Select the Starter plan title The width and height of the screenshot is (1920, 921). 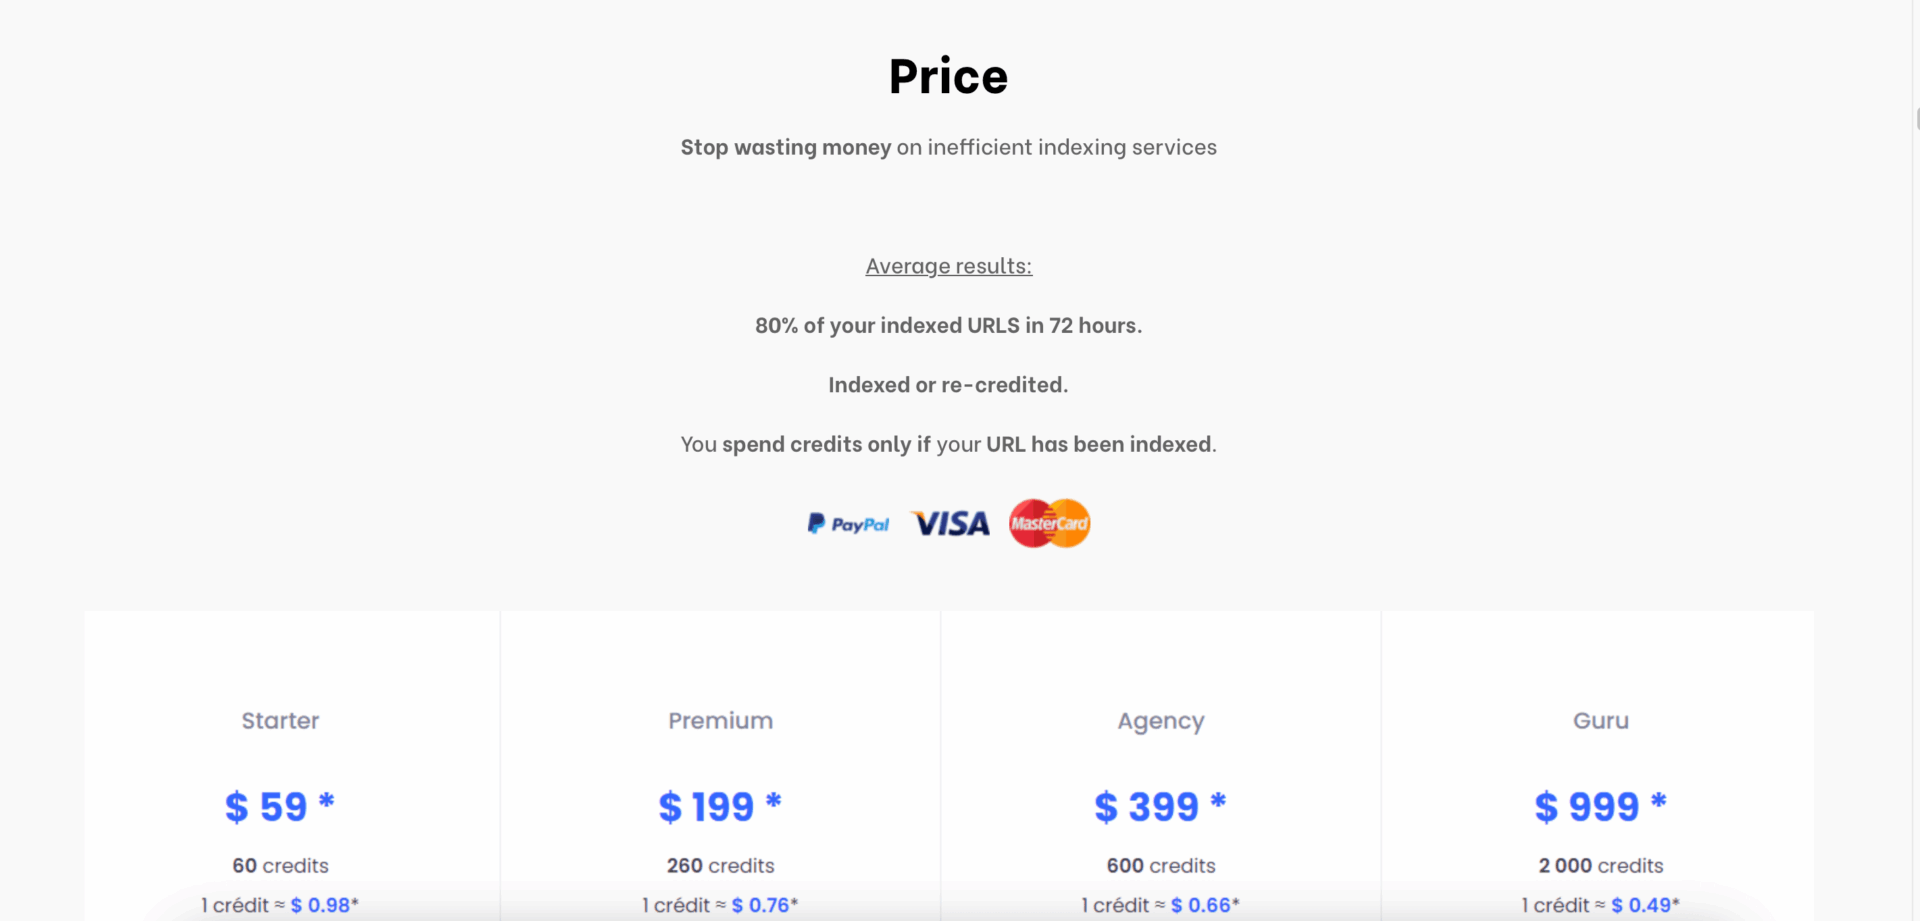point(280,721)
